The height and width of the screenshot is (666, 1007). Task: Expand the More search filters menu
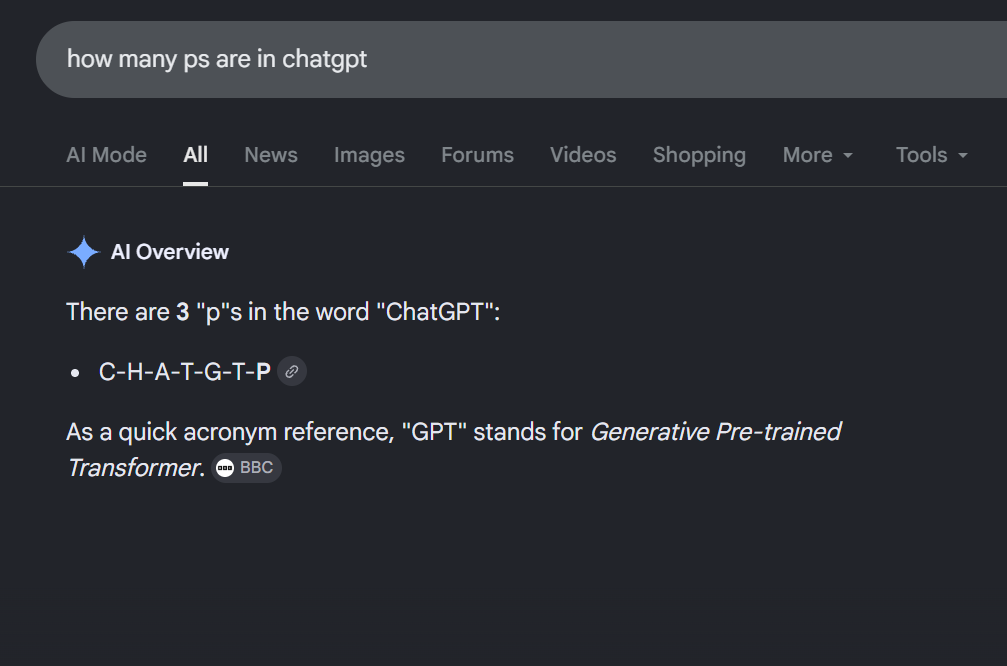pyautogui.click(x=818, y=155)
